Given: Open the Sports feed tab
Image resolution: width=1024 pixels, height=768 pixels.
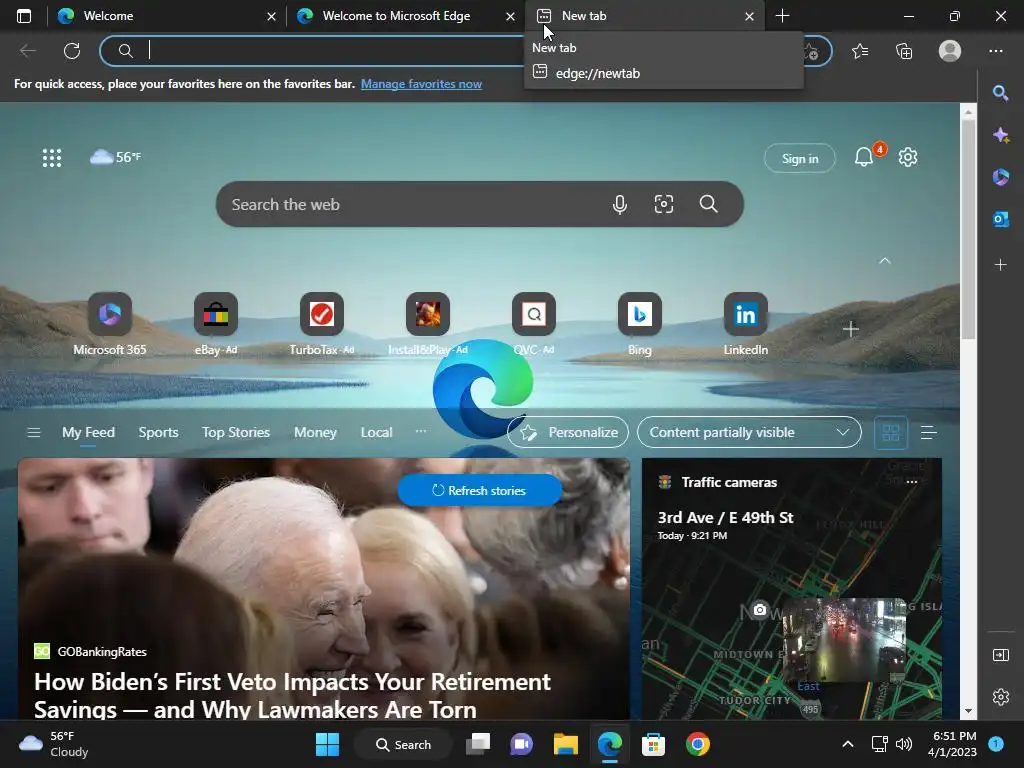Looking at the screenshot, I should click(x=158, y=432).
